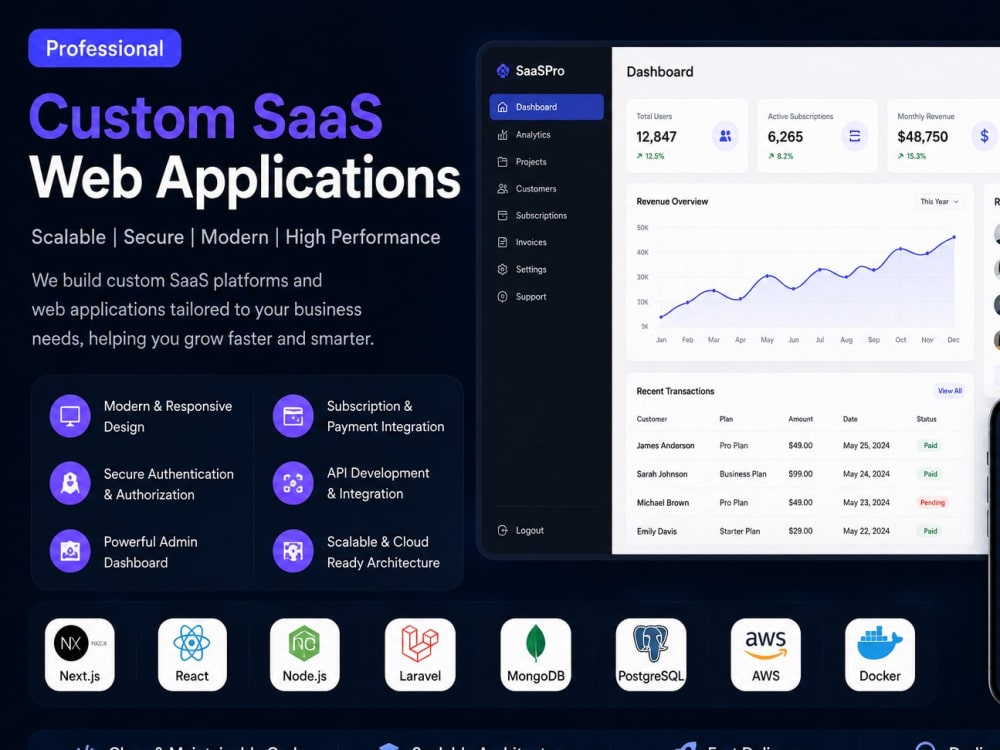Click customer name James Anderson

coord(665,446)
